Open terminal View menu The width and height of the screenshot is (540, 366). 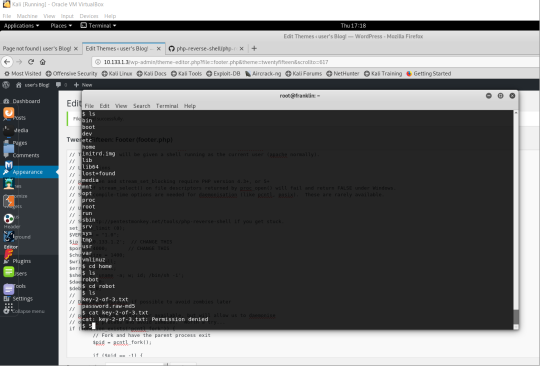tap(121, 106)
